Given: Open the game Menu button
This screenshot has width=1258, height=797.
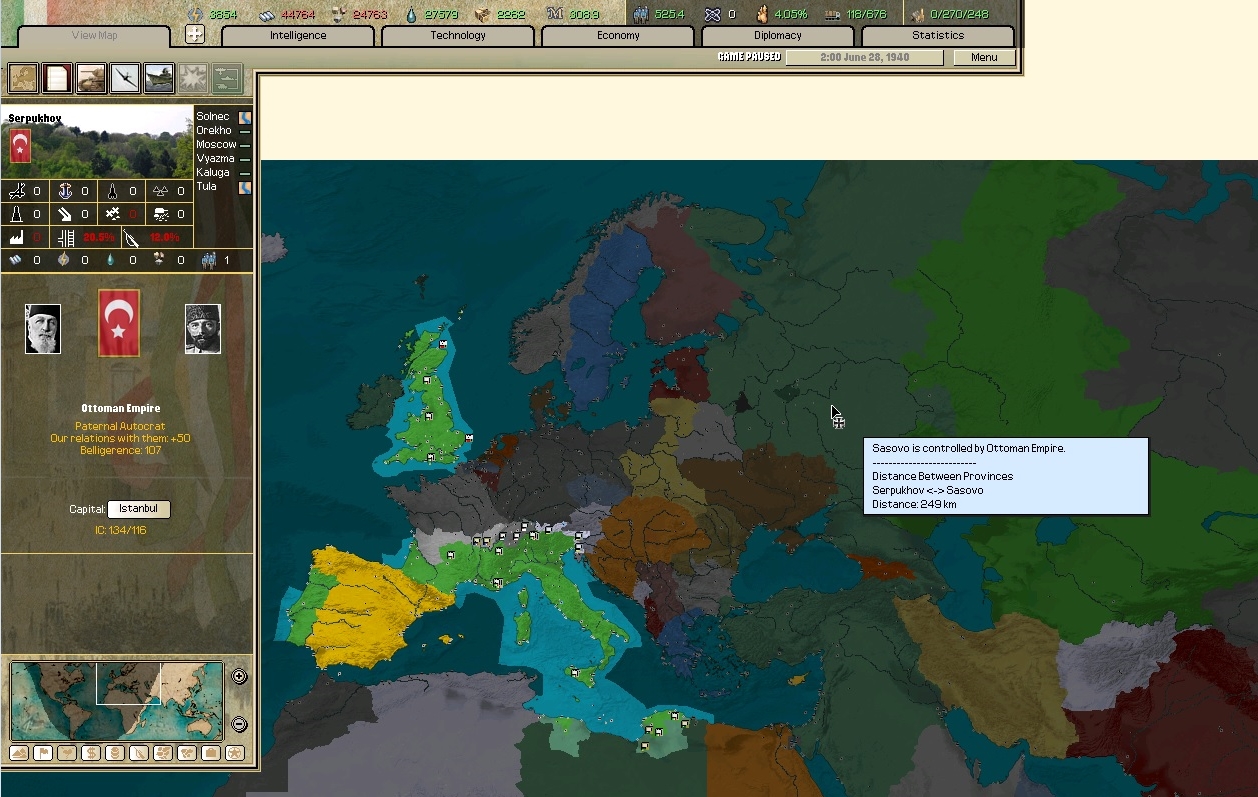Looking at the screenshot, I should (x=984, y=57).
